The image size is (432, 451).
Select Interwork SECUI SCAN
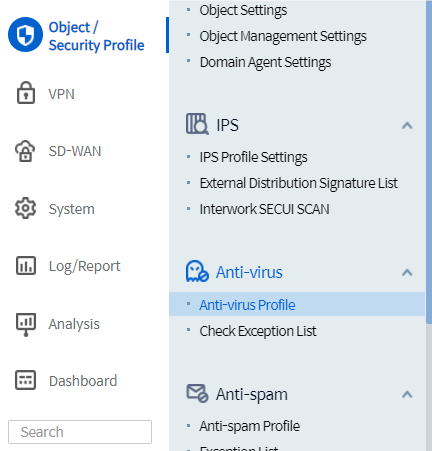264,209
